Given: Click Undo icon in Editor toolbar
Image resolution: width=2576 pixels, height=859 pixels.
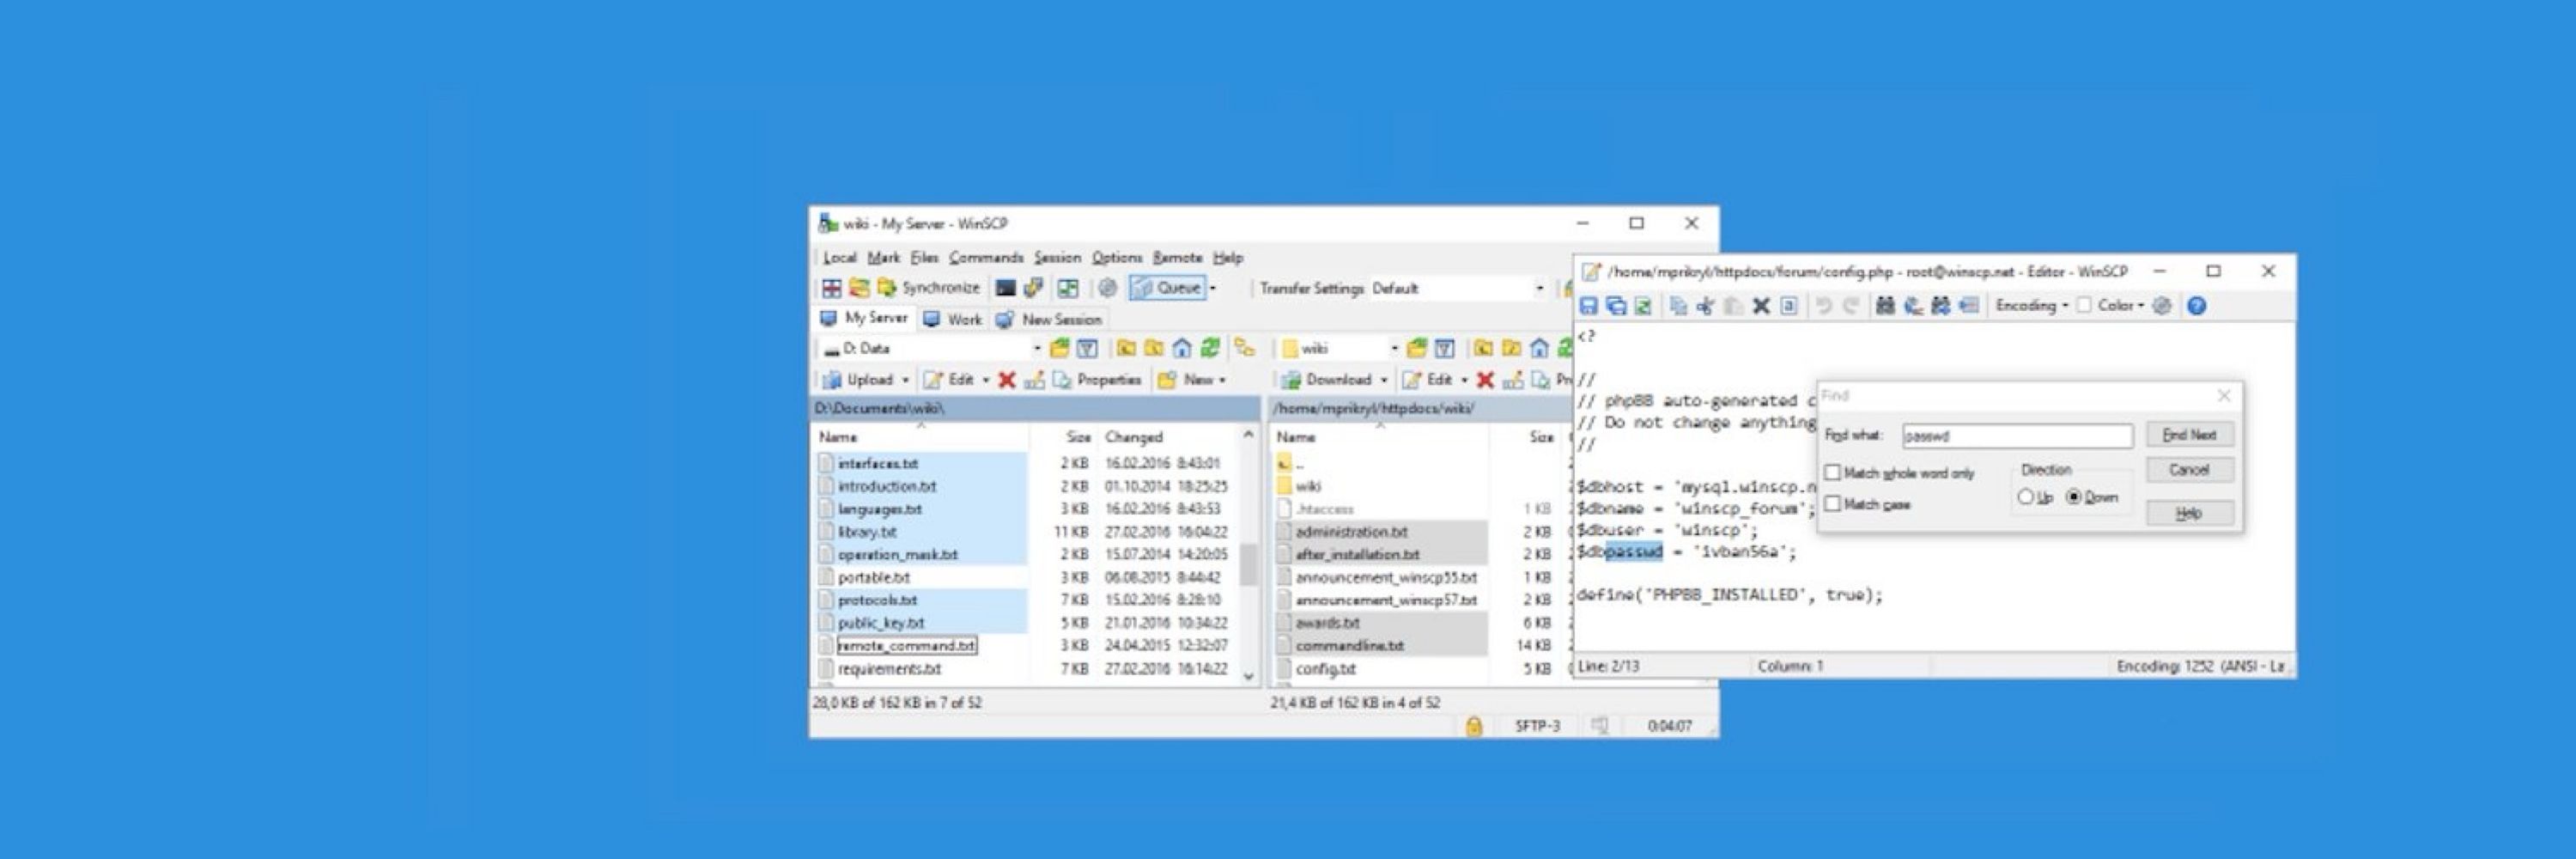Looking at the screenshot, I should [x=1824, y=306].
